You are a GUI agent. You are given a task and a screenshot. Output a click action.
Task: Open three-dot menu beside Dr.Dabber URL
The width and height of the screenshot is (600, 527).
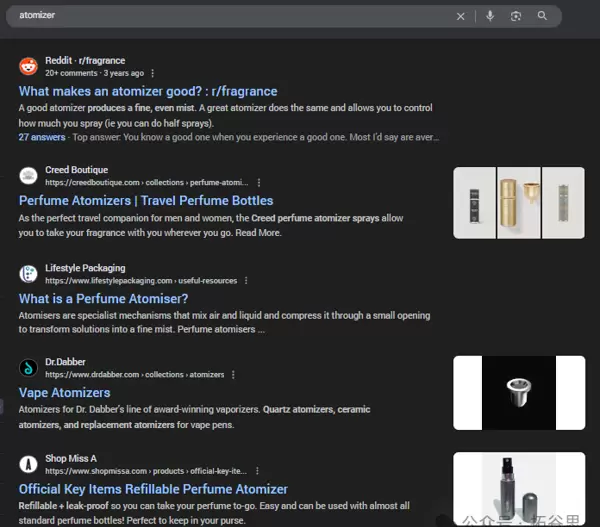click(x=233, y=375)
